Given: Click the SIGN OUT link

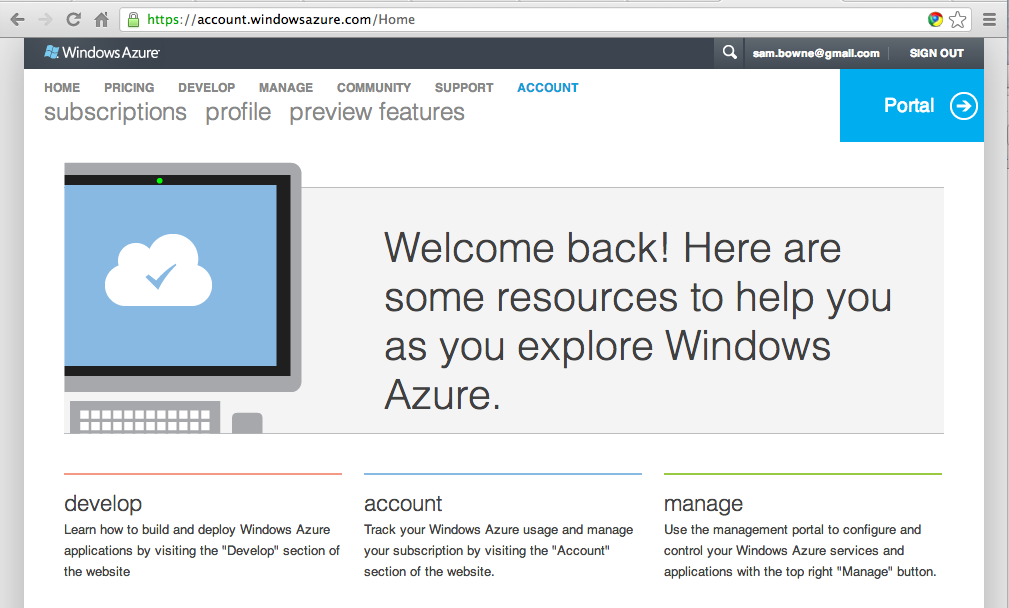Looking at the screenshot, I should click(936, 53).
